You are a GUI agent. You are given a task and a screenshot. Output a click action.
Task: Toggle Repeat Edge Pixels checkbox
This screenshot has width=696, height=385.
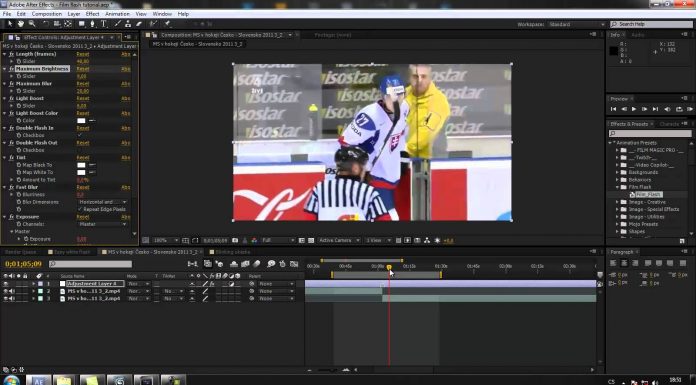pyautogui.click(x=80, y=209)
